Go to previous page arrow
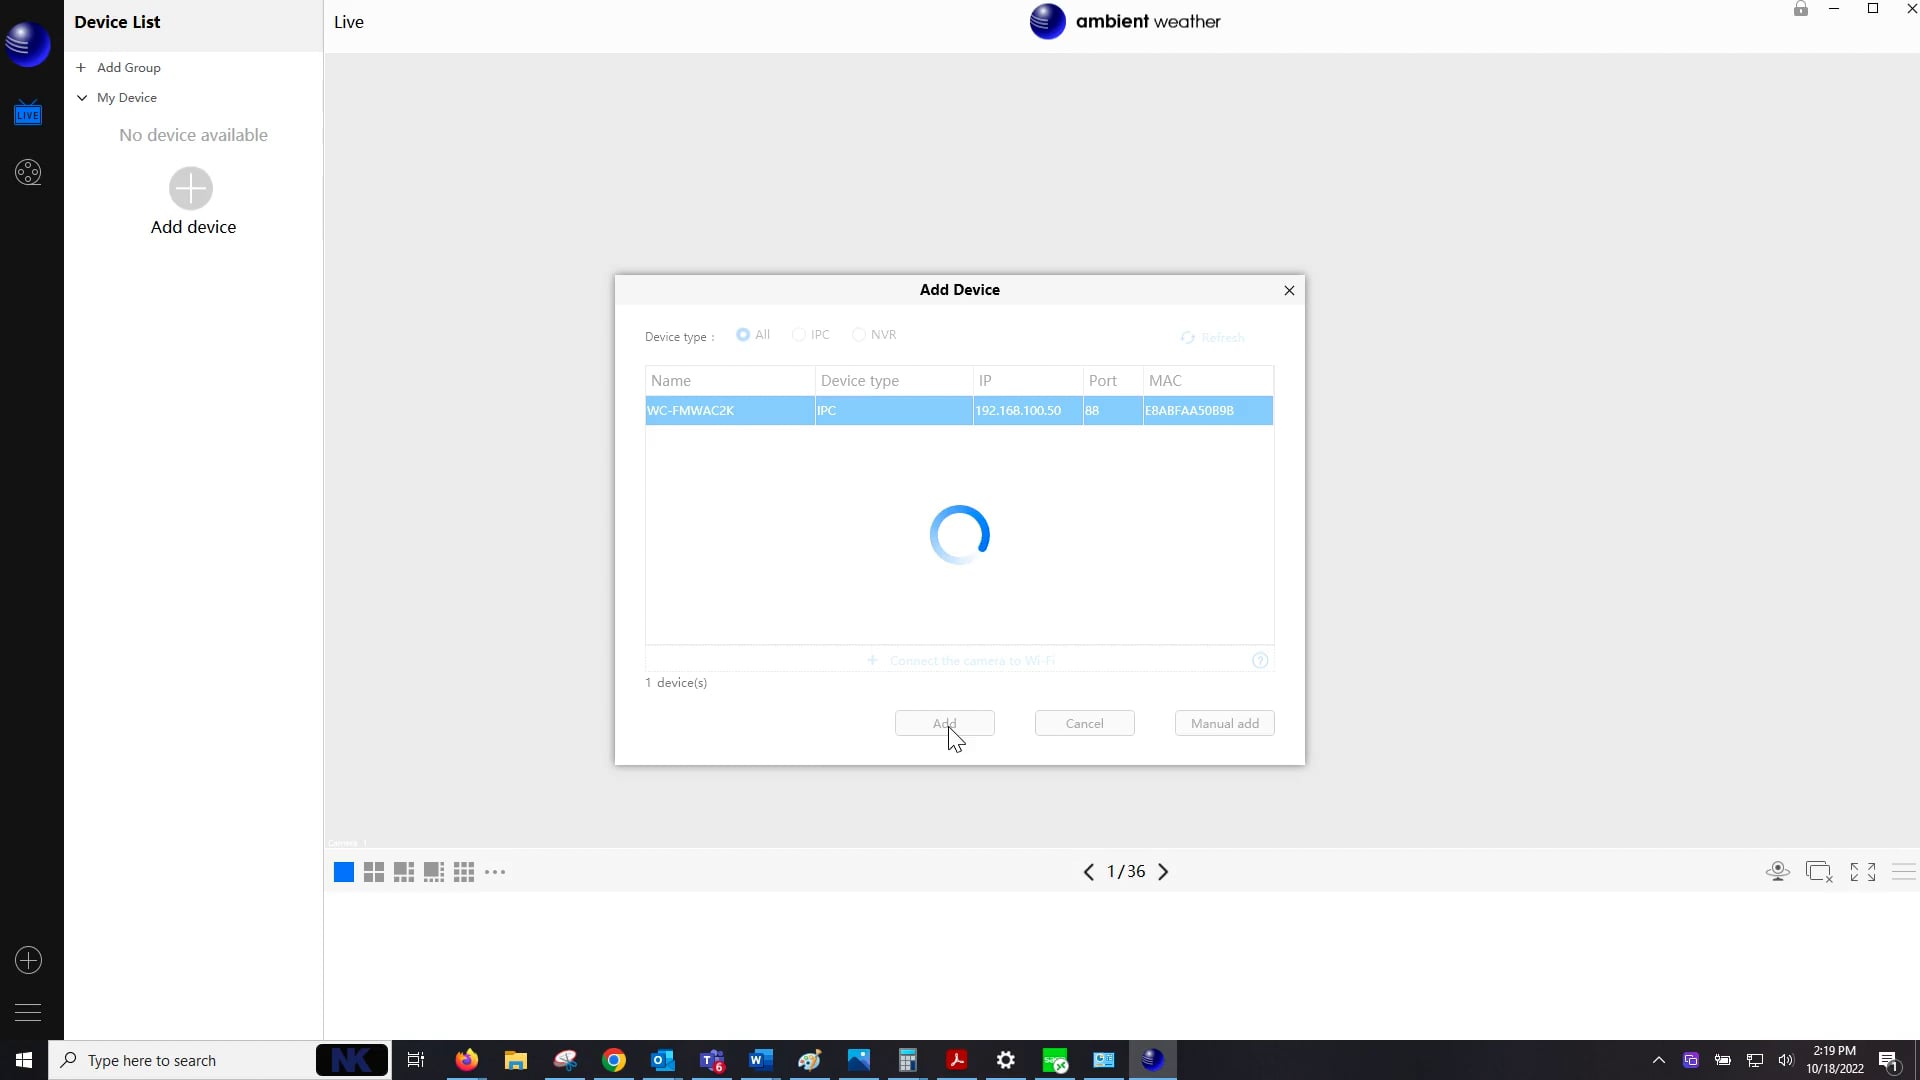The image size is (1920, 1080). click(x=1088, y=872)
